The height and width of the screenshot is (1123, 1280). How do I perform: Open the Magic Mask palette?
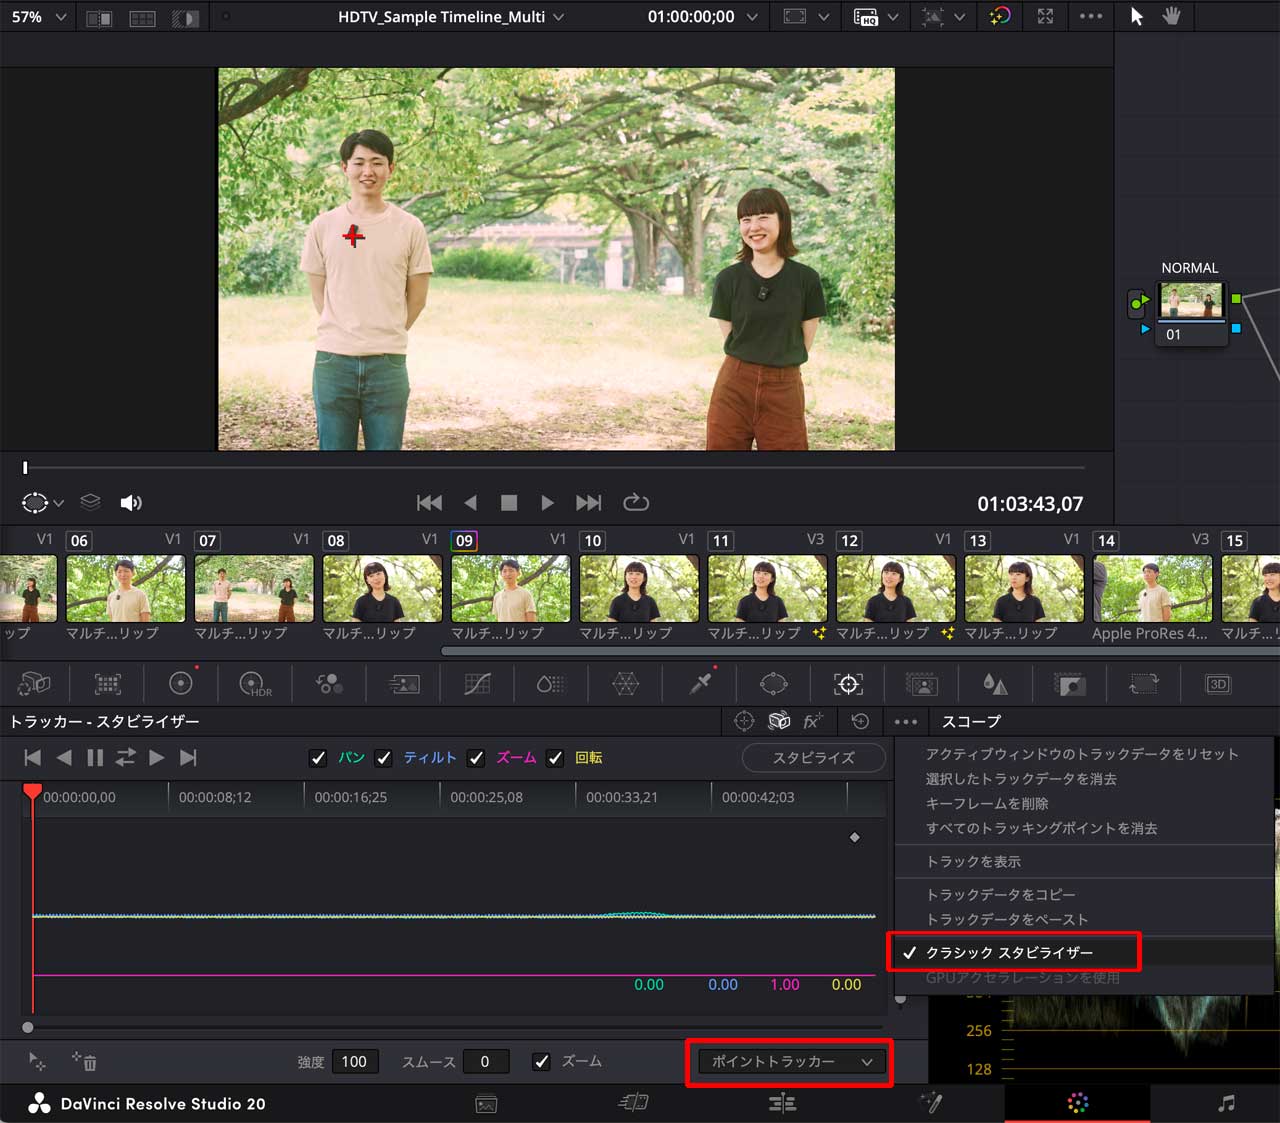pos(921,684)
